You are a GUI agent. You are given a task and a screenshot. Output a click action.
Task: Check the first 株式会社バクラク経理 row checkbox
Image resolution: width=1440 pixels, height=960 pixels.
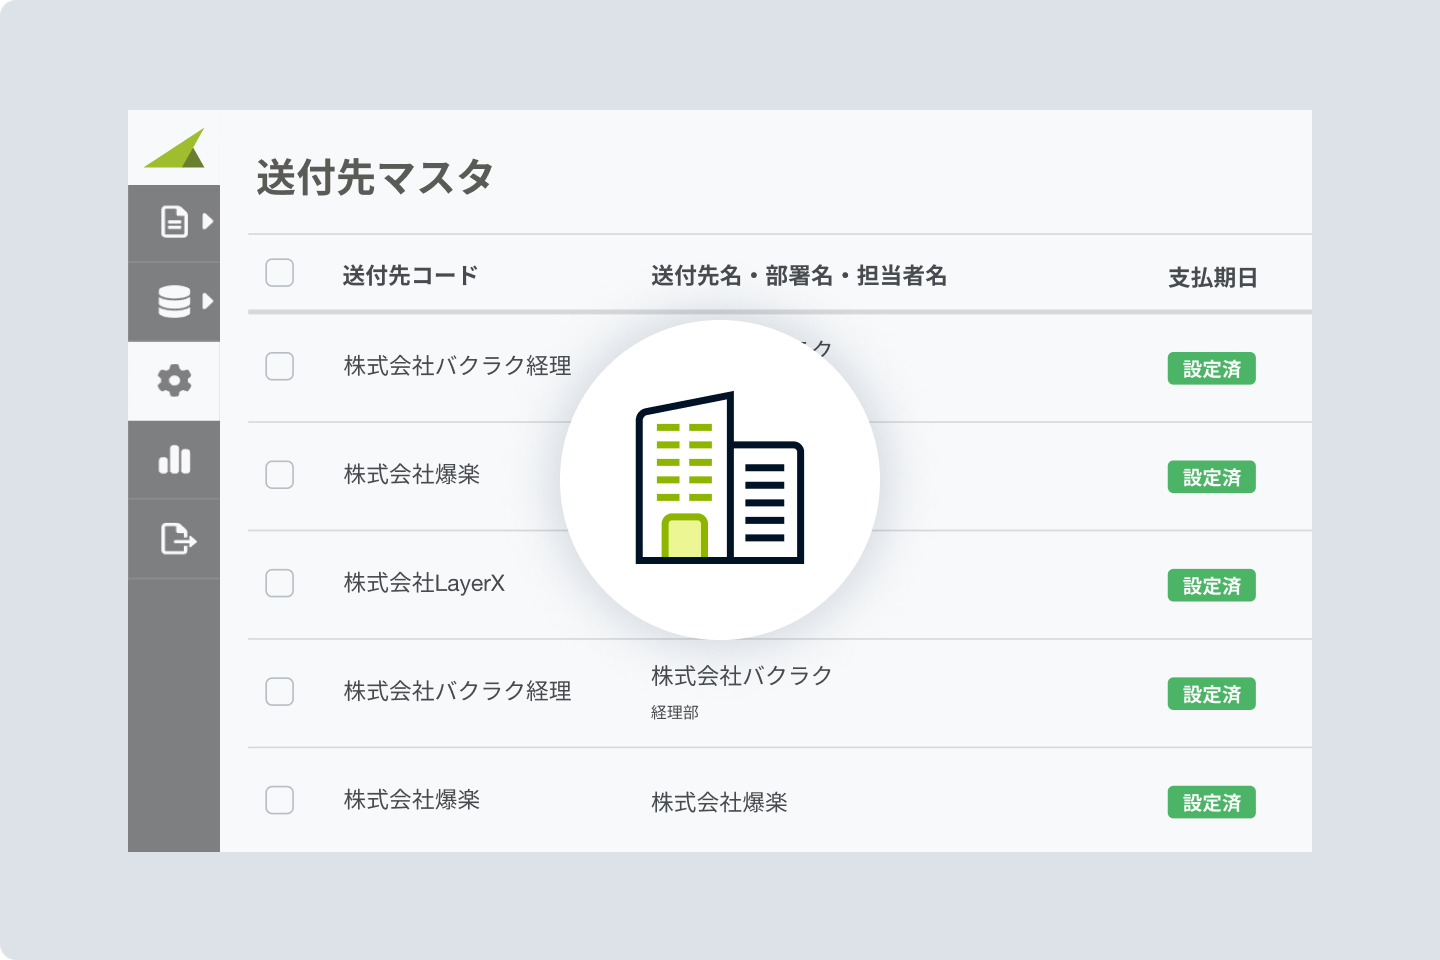coord(279,366)
